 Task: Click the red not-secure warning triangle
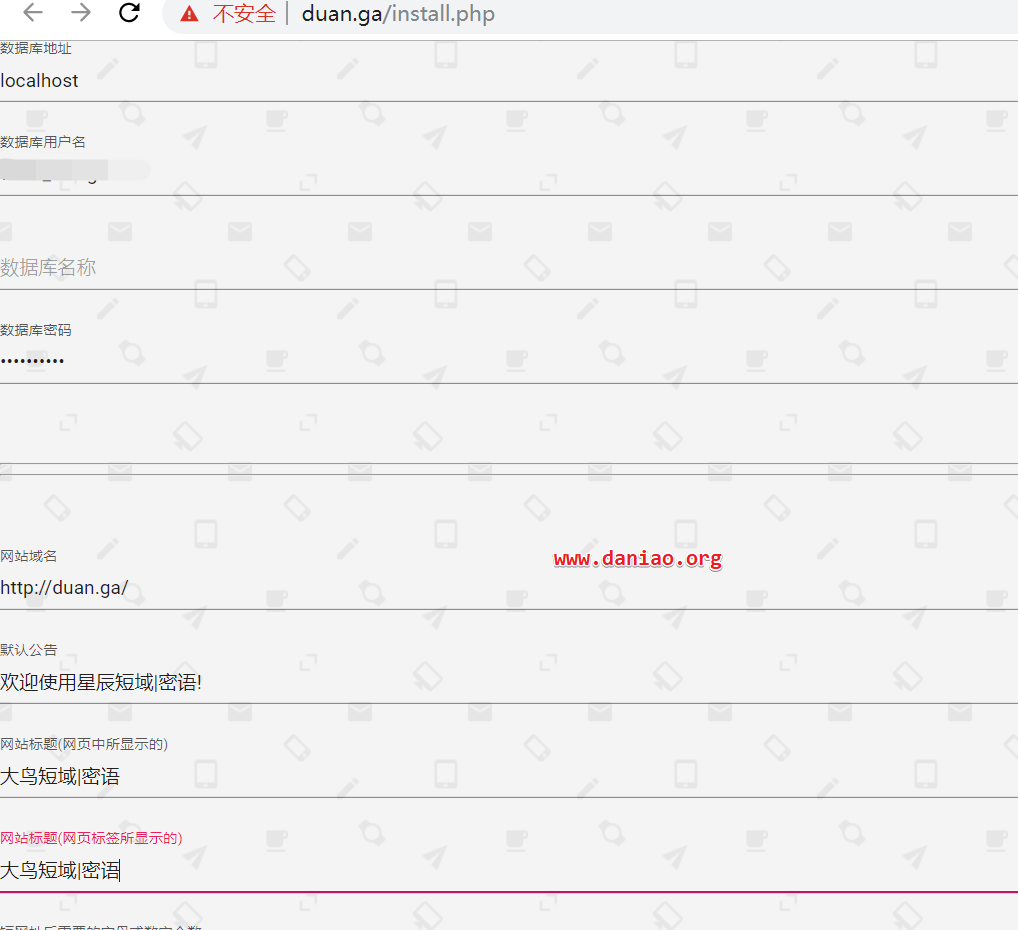pos(189,15)
